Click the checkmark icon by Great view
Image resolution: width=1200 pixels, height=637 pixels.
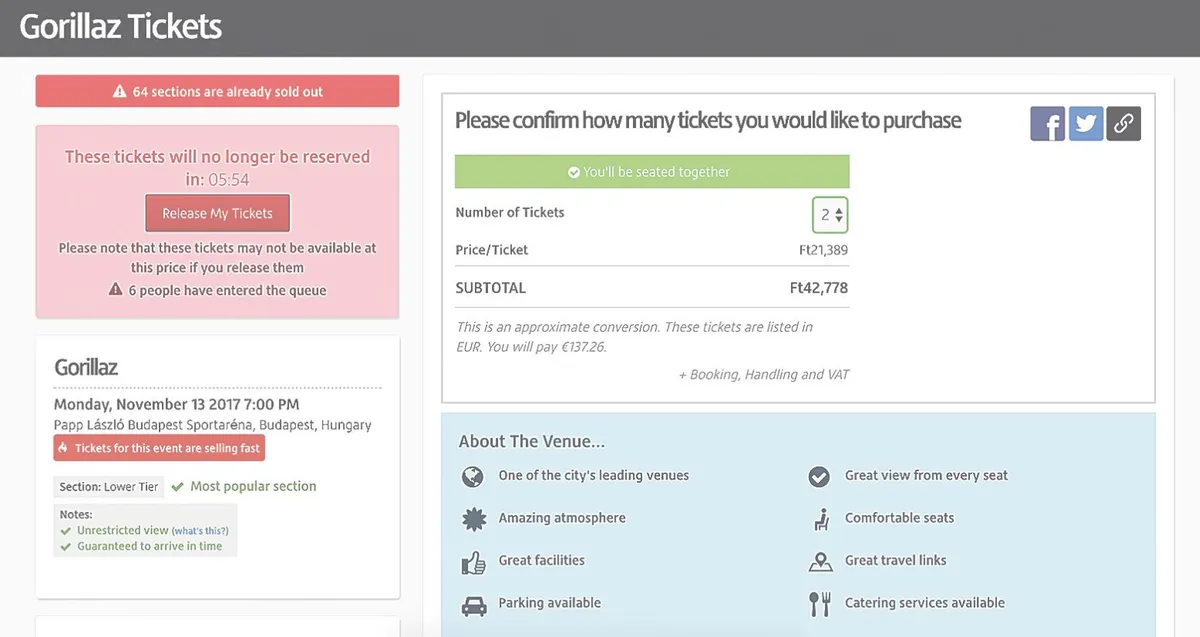[820, 476]
